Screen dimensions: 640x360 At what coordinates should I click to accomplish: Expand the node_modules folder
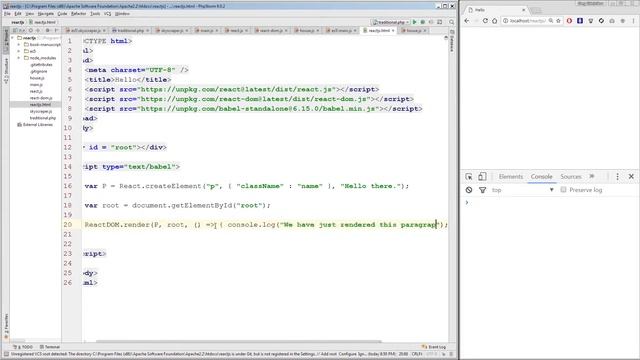tap(18, 58)
